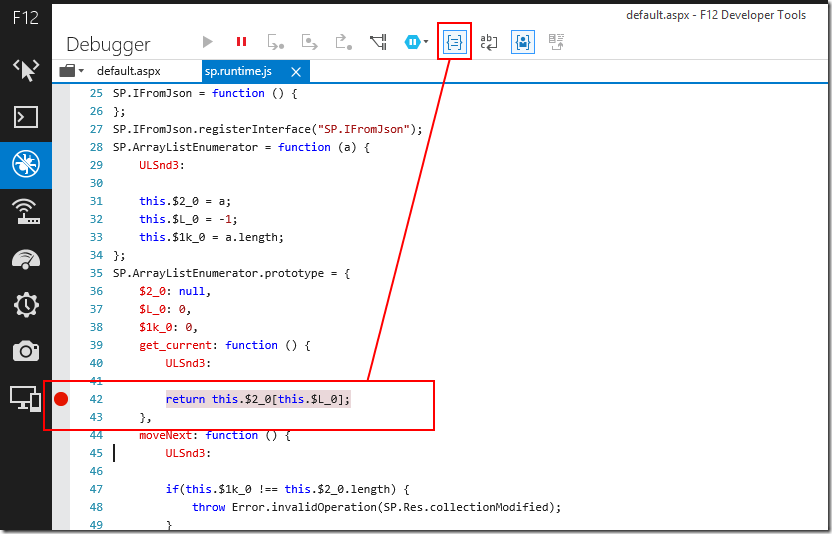
Task: Click code line 48 throw statement
Action: pos(376,507)
